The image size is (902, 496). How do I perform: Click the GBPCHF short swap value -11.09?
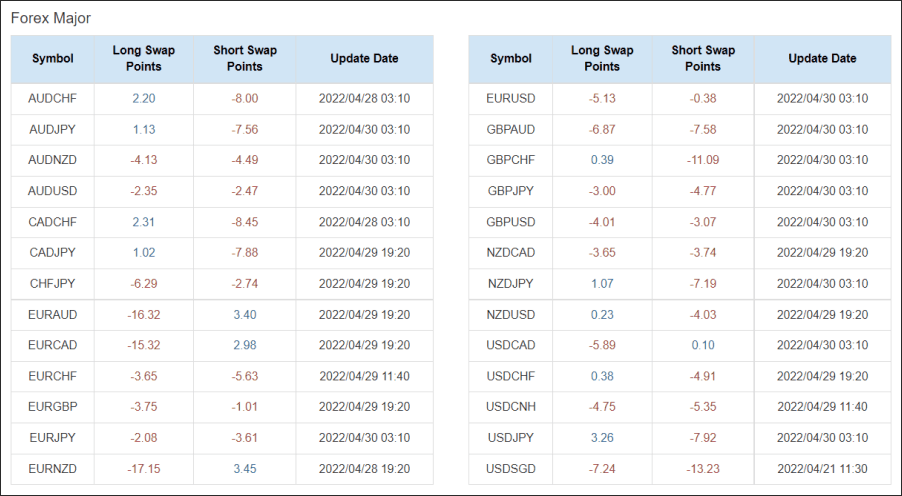point(702,160)
